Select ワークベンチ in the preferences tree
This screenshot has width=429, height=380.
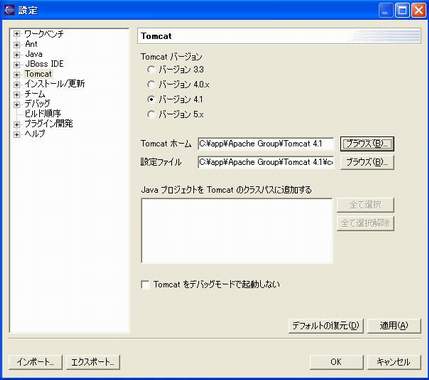(44, 34)
